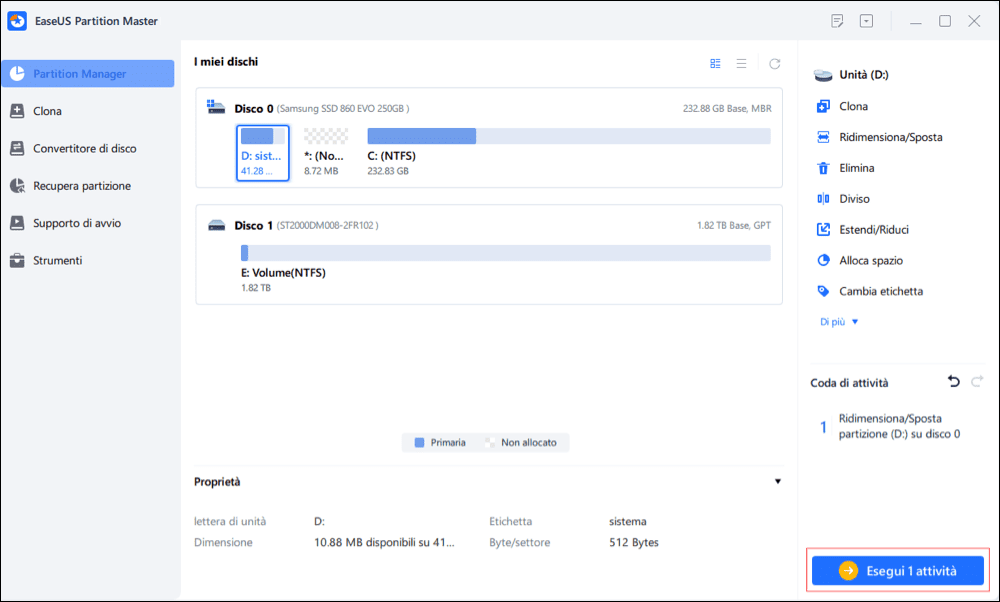Click the Disco 1 disk icon

click(x=217, y=225)
